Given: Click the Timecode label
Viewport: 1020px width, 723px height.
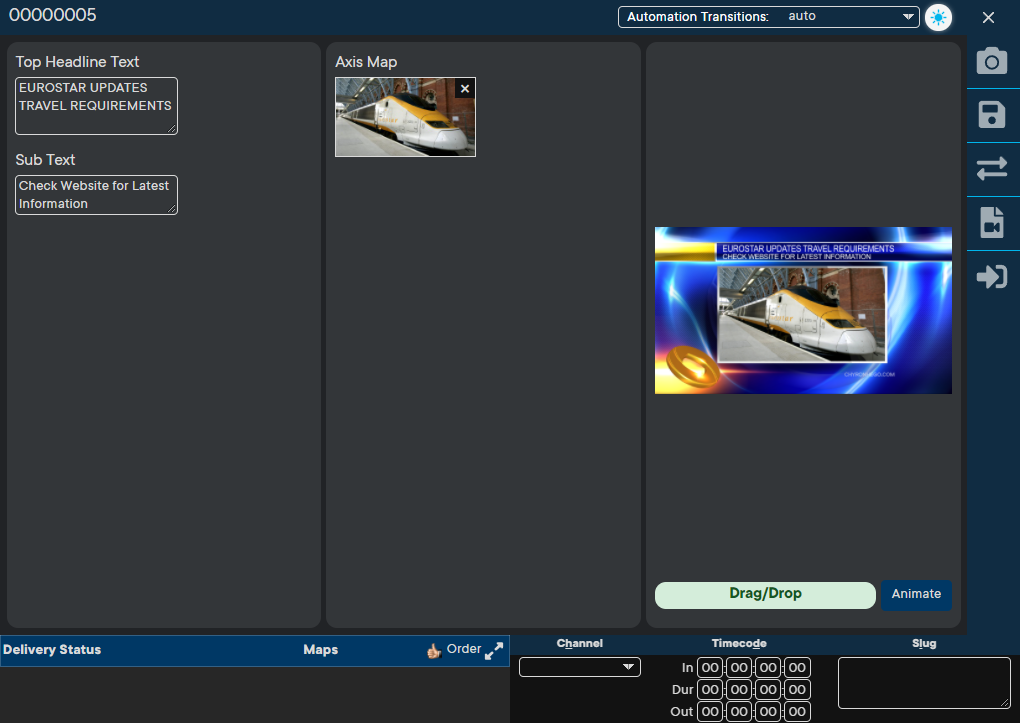Looking at the screenshot, I should click(x=739, y=643).
